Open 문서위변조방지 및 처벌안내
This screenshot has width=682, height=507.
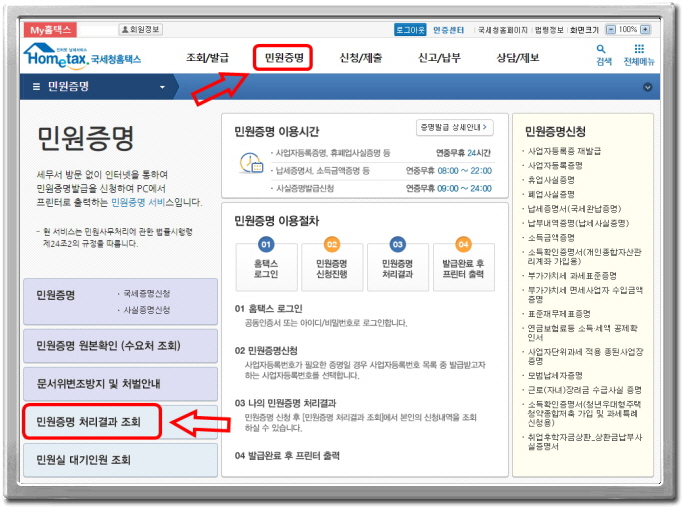tap(120, 384)
